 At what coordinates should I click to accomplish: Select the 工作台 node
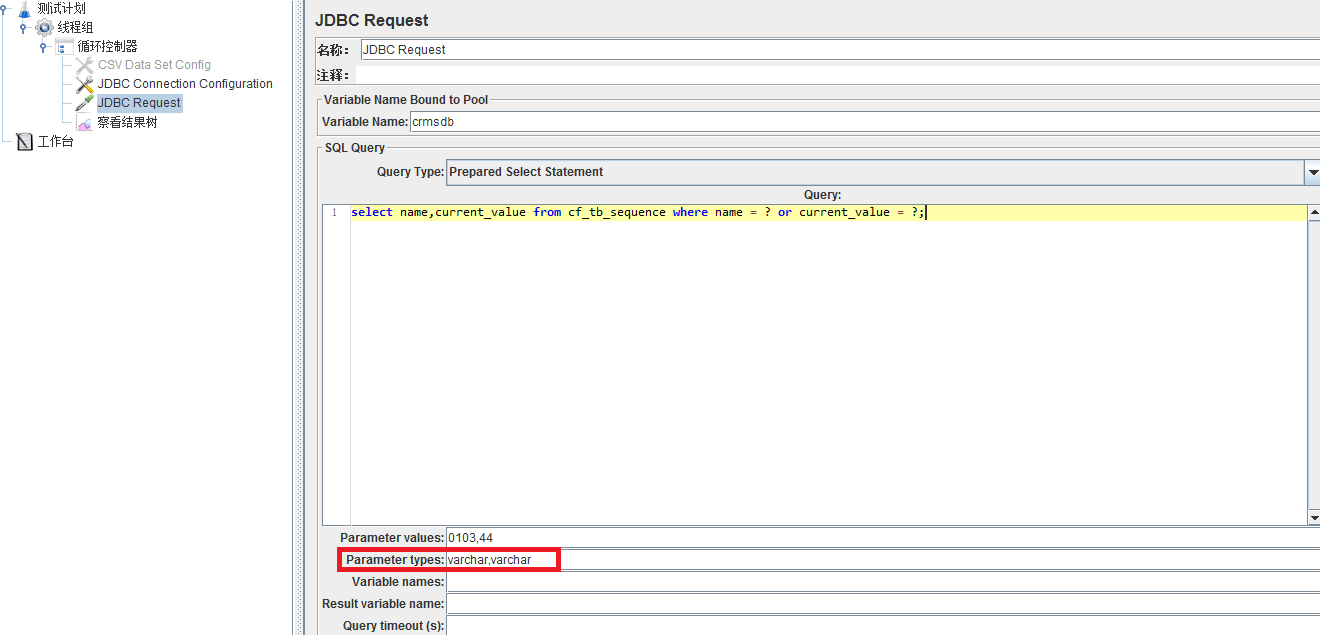point(55,141)
